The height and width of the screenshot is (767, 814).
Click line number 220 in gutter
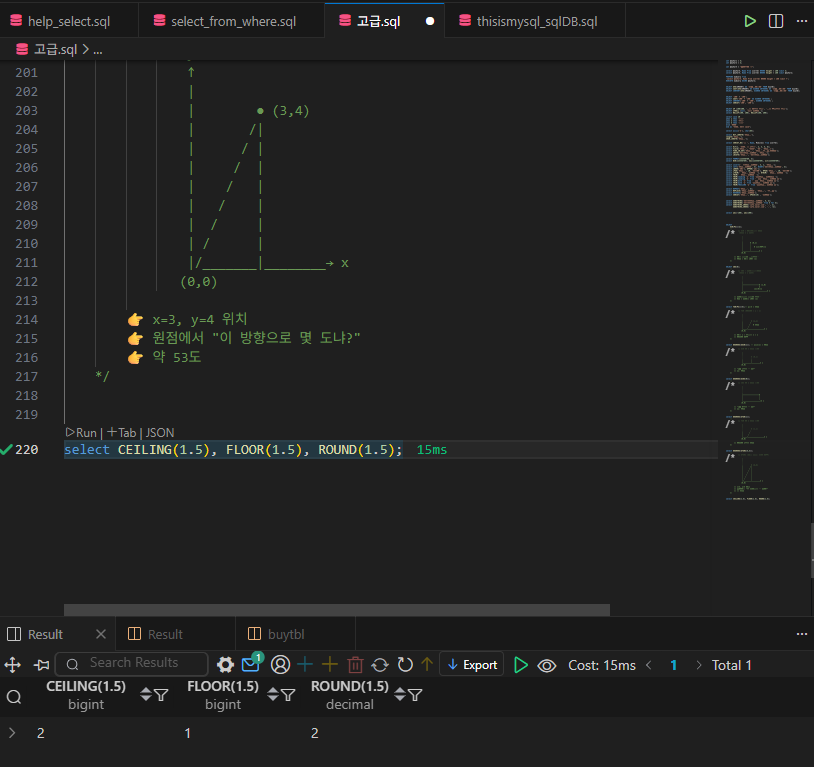(26, 450)
